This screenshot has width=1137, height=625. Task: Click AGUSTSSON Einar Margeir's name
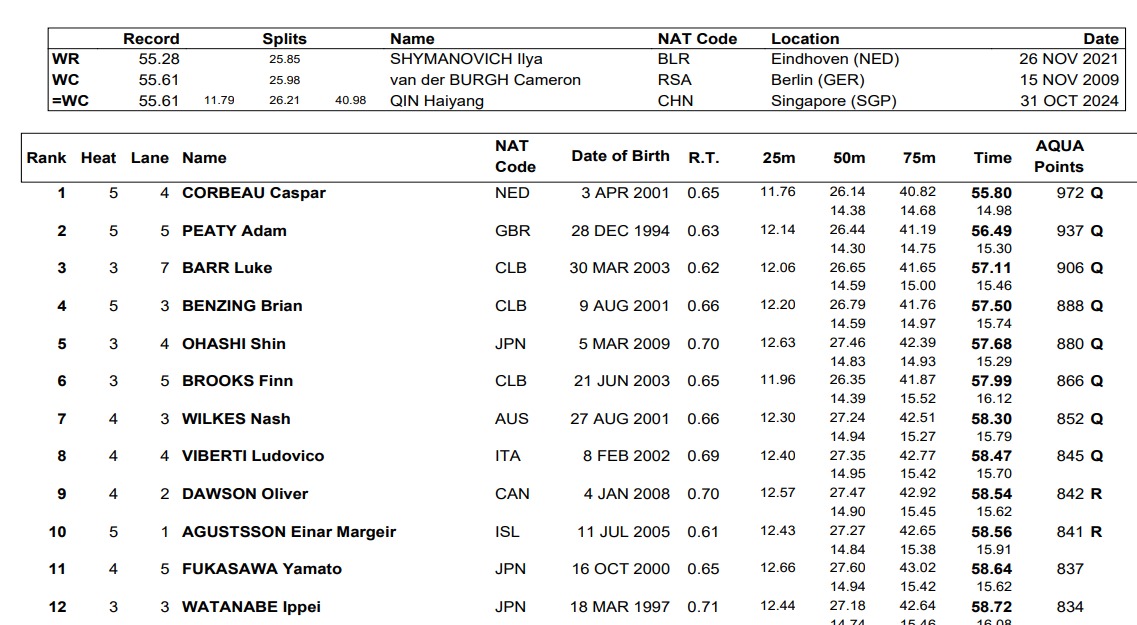coord(288,532)
